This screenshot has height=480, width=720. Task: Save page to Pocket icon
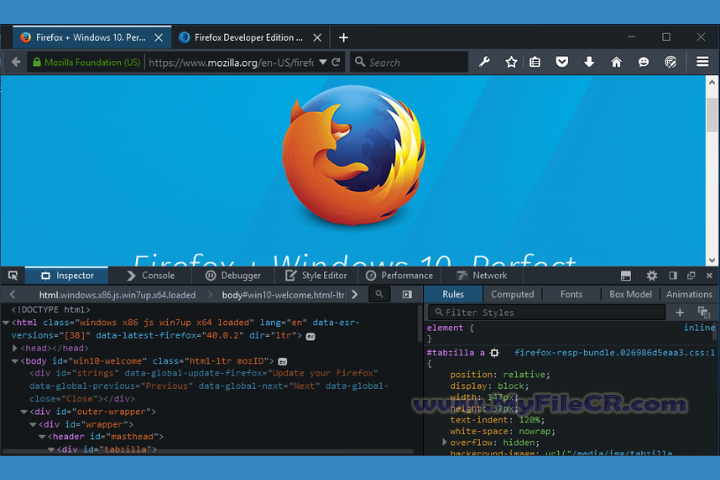point(562,62)
